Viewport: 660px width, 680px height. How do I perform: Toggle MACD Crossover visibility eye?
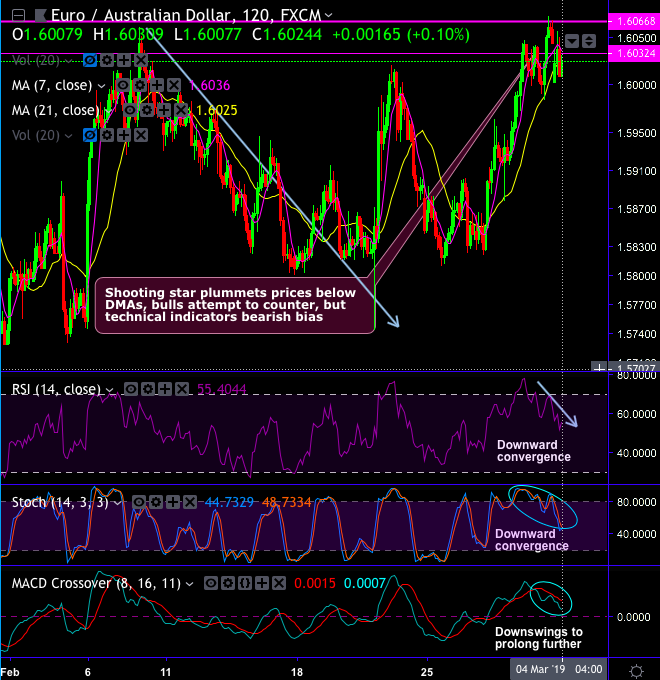coord(211,583)
